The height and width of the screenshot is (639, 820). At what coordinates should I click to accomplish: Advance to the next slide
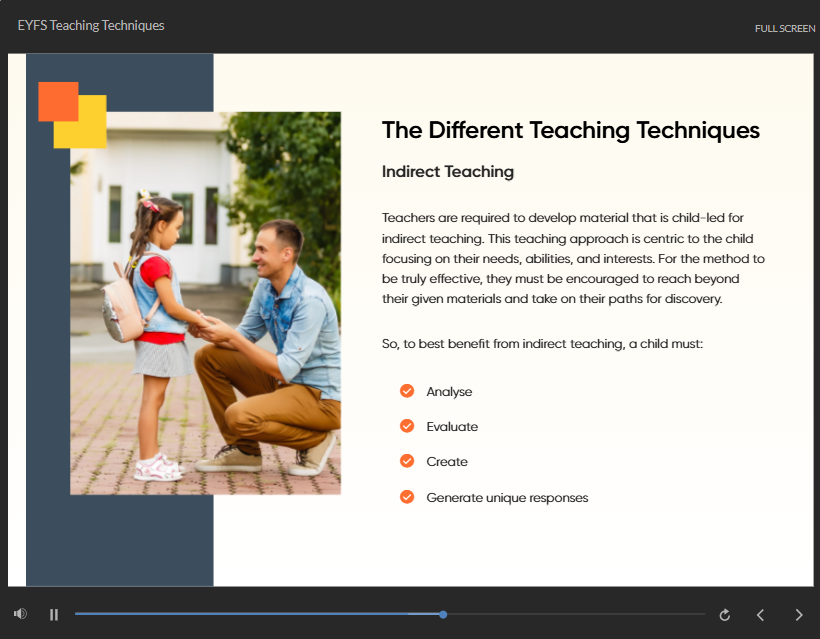(798, 615)
